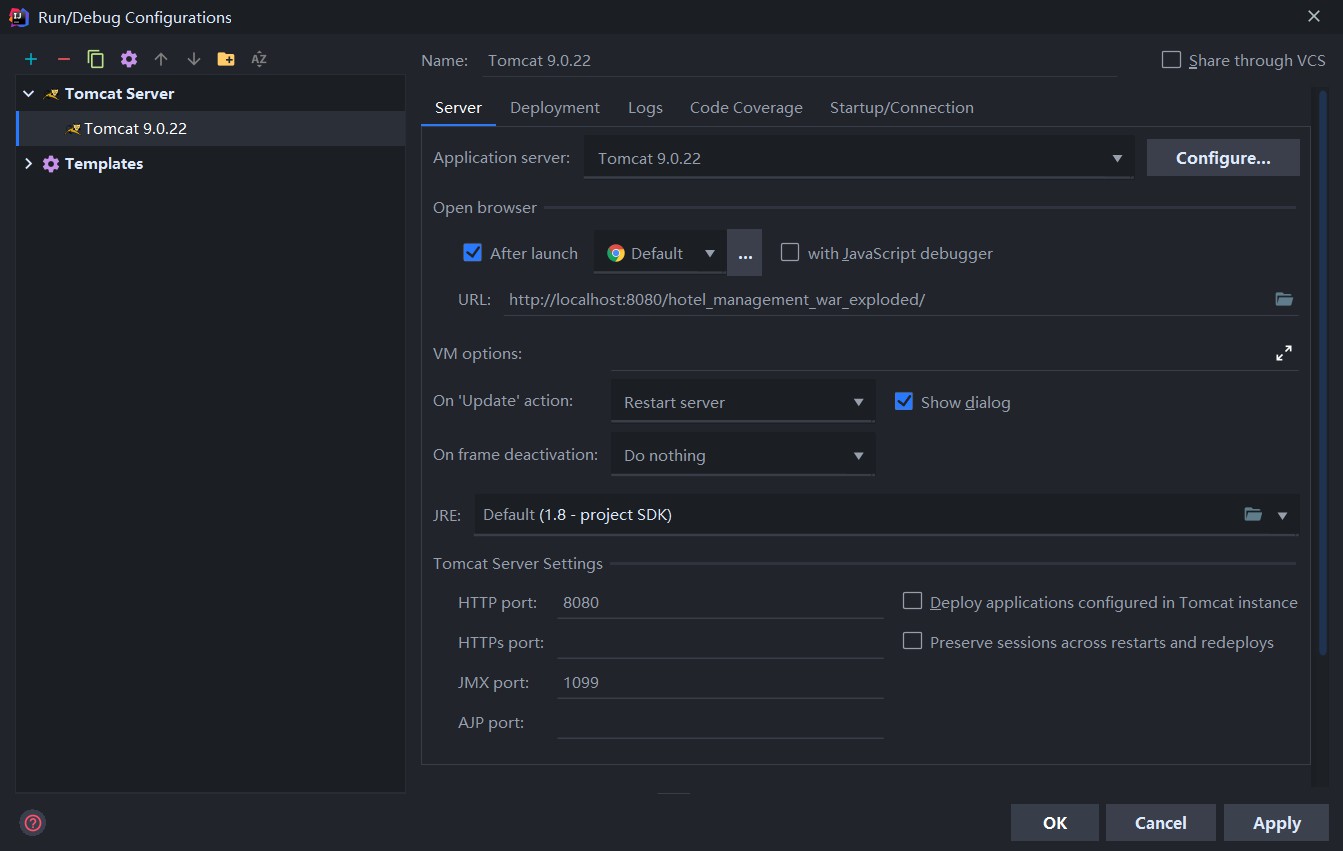Browse for URL using folder icon
The height and width of the screenshot is (851, 1343).
[1284, 299]
